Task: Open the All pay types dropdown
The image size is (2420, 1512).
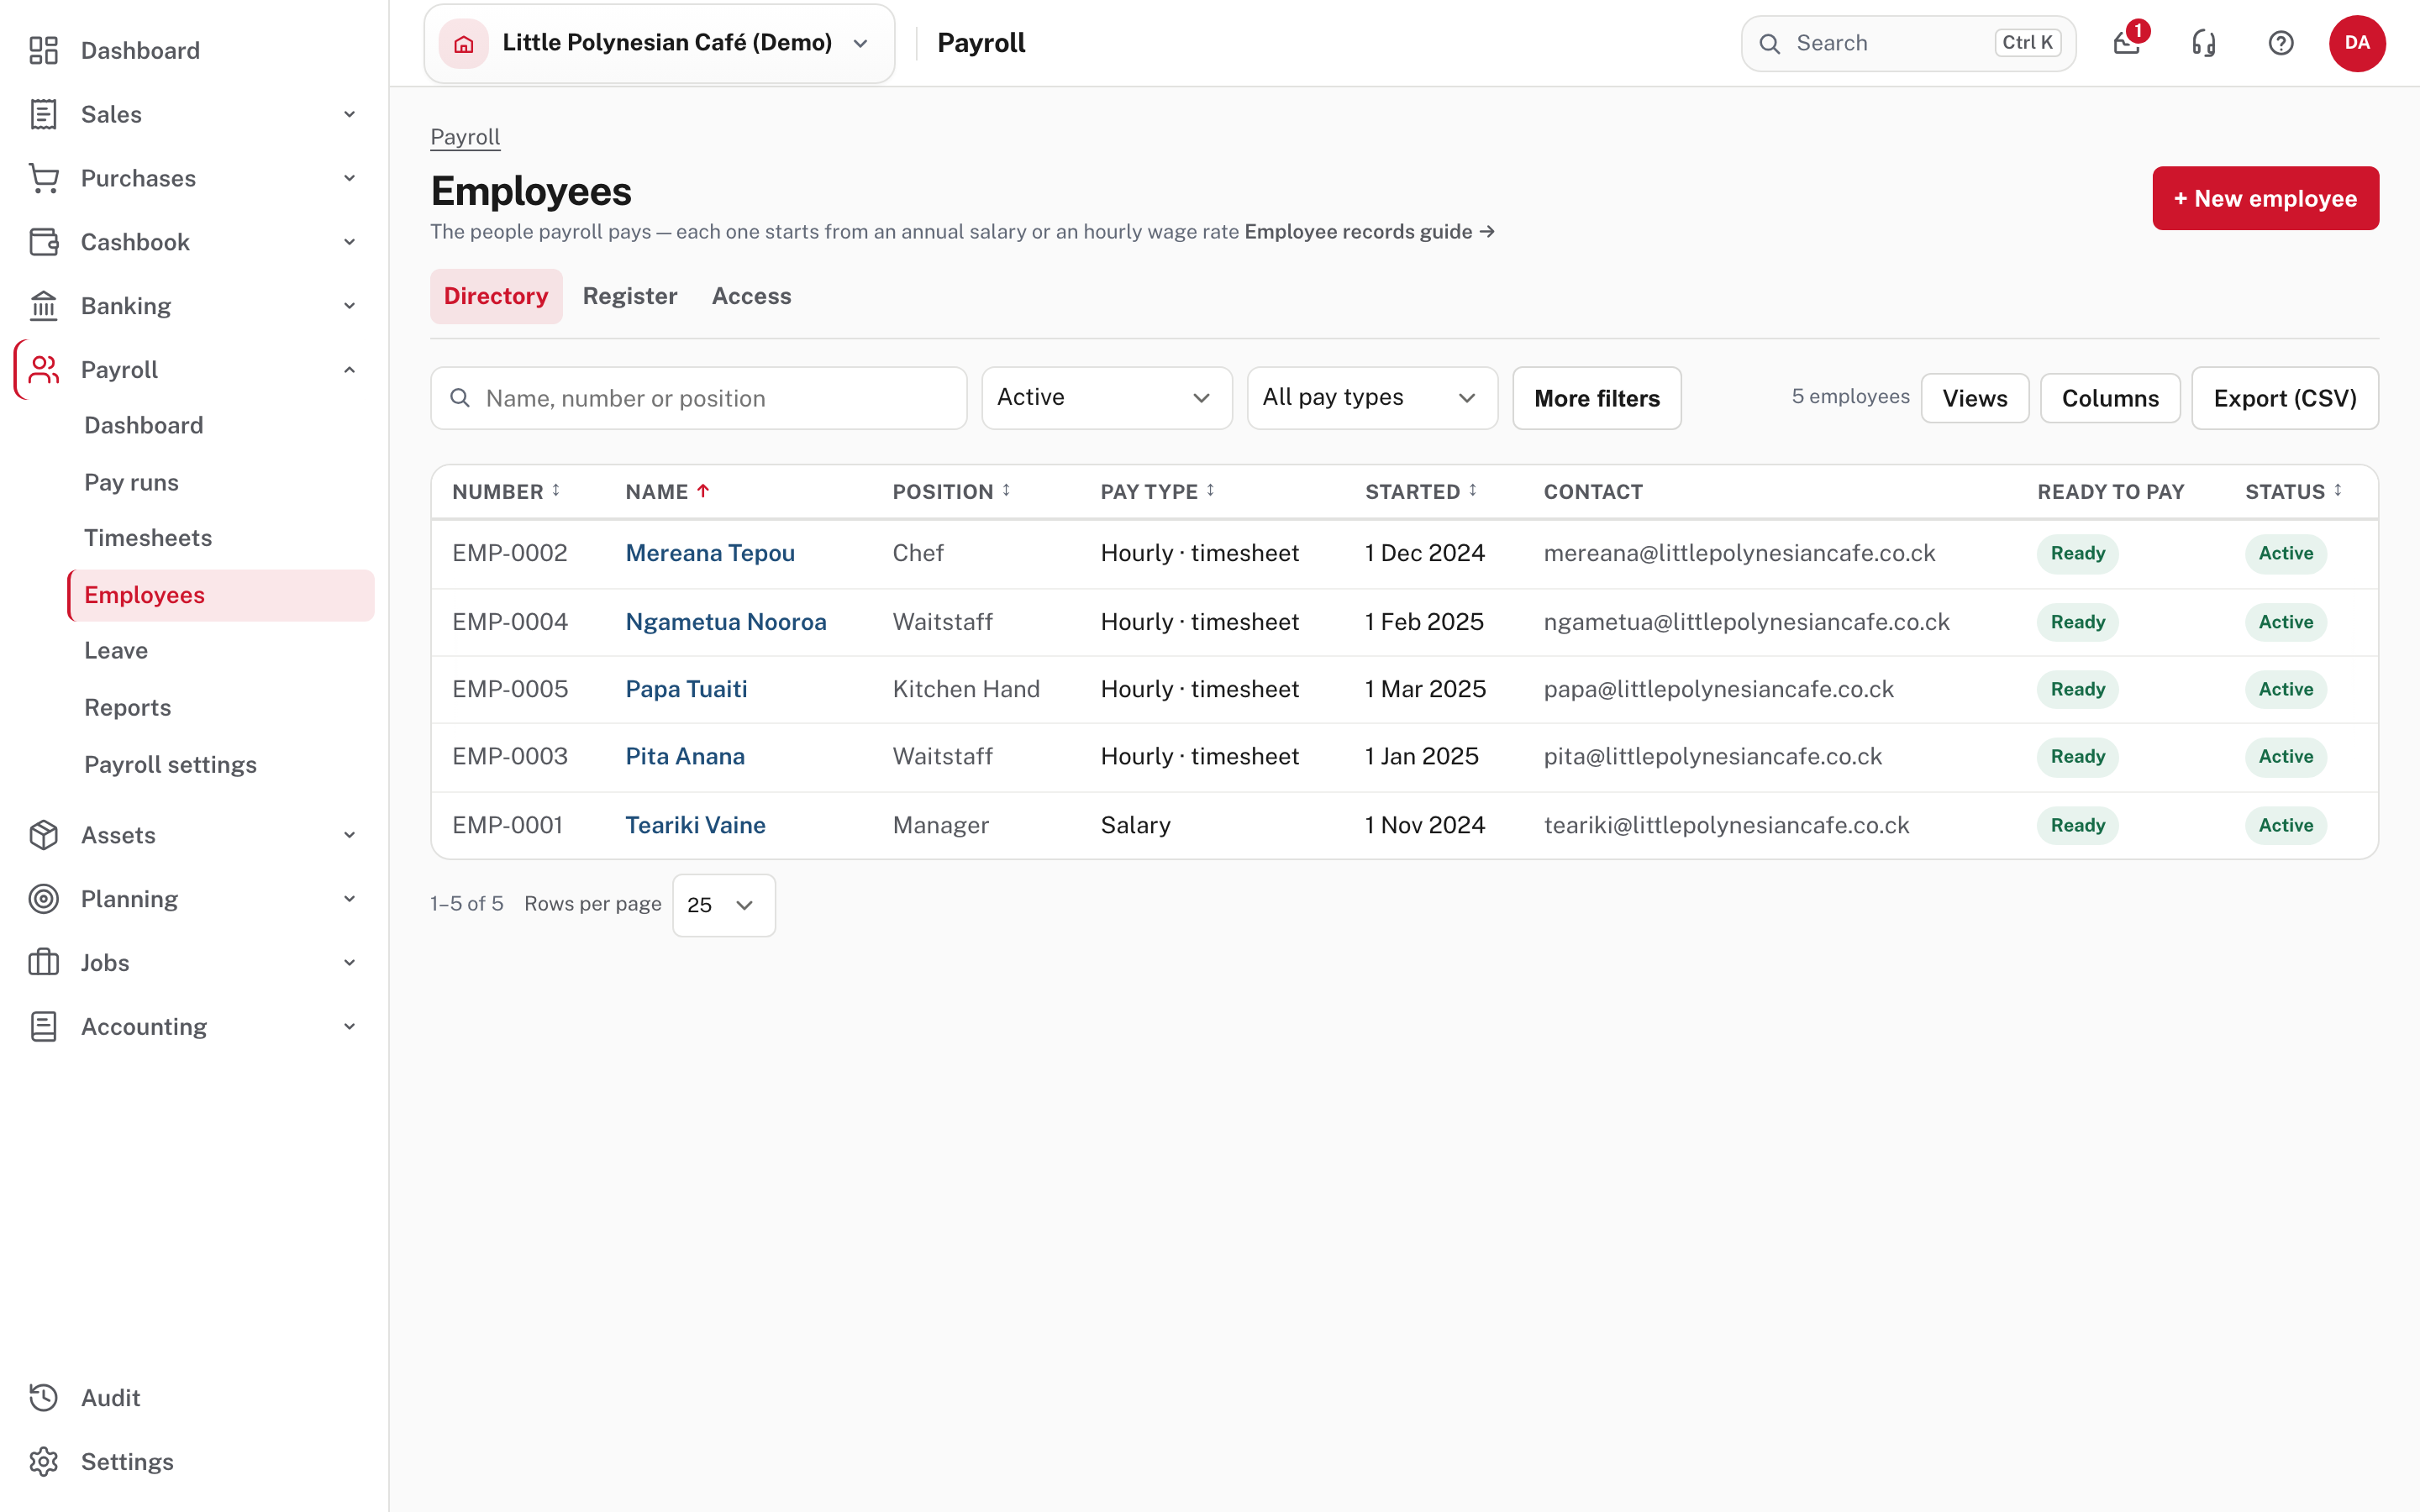Action: (x=1372, y=398)
